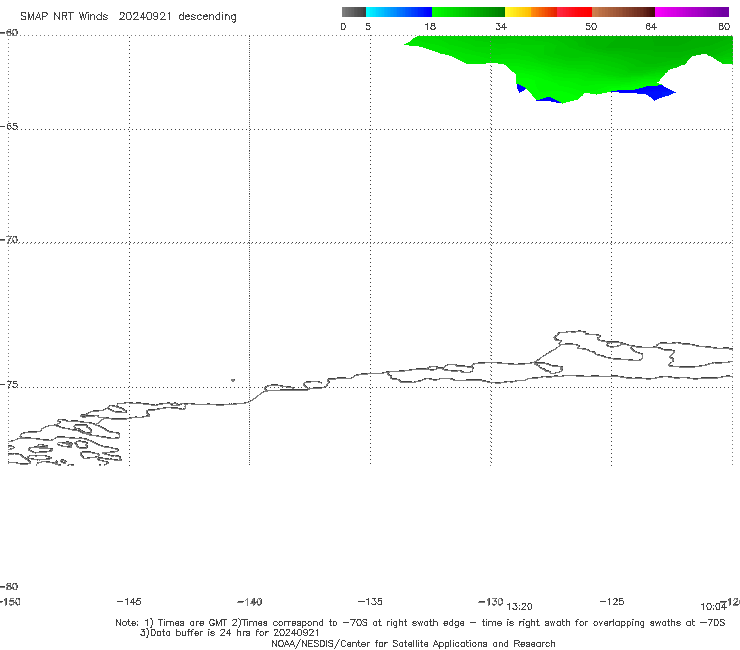The image size is (740, 650).
Task: Click the longitude label '-140'
Action: click(250, 602)
